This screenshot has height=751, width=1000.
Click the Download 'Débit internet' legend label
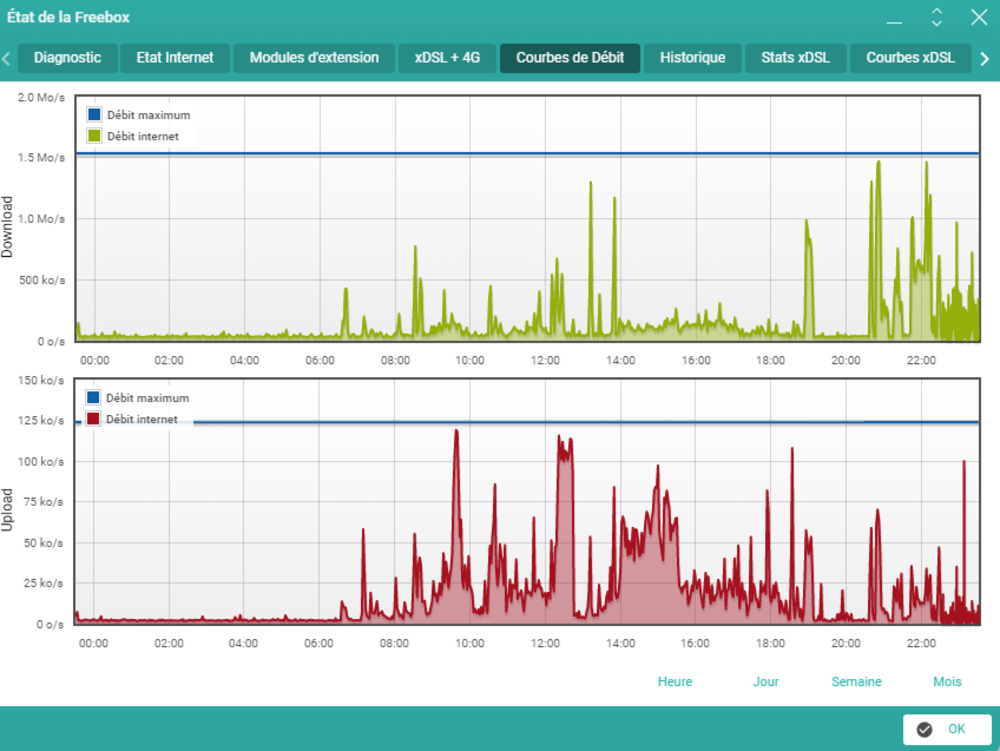[143, 136]
